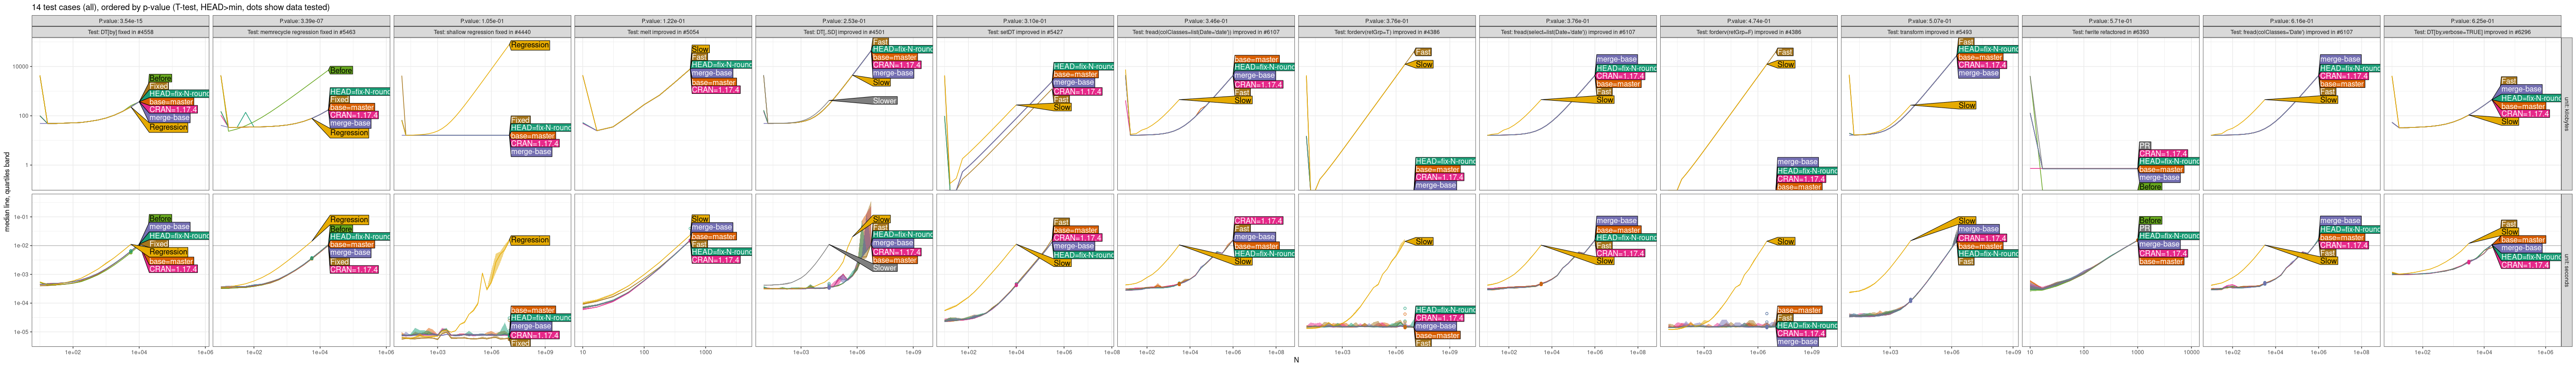This screenshot has height=368, width=2576.
Task: Click the 'Slow' label in transform kilobytes panel
Action: click(1966, 105)
